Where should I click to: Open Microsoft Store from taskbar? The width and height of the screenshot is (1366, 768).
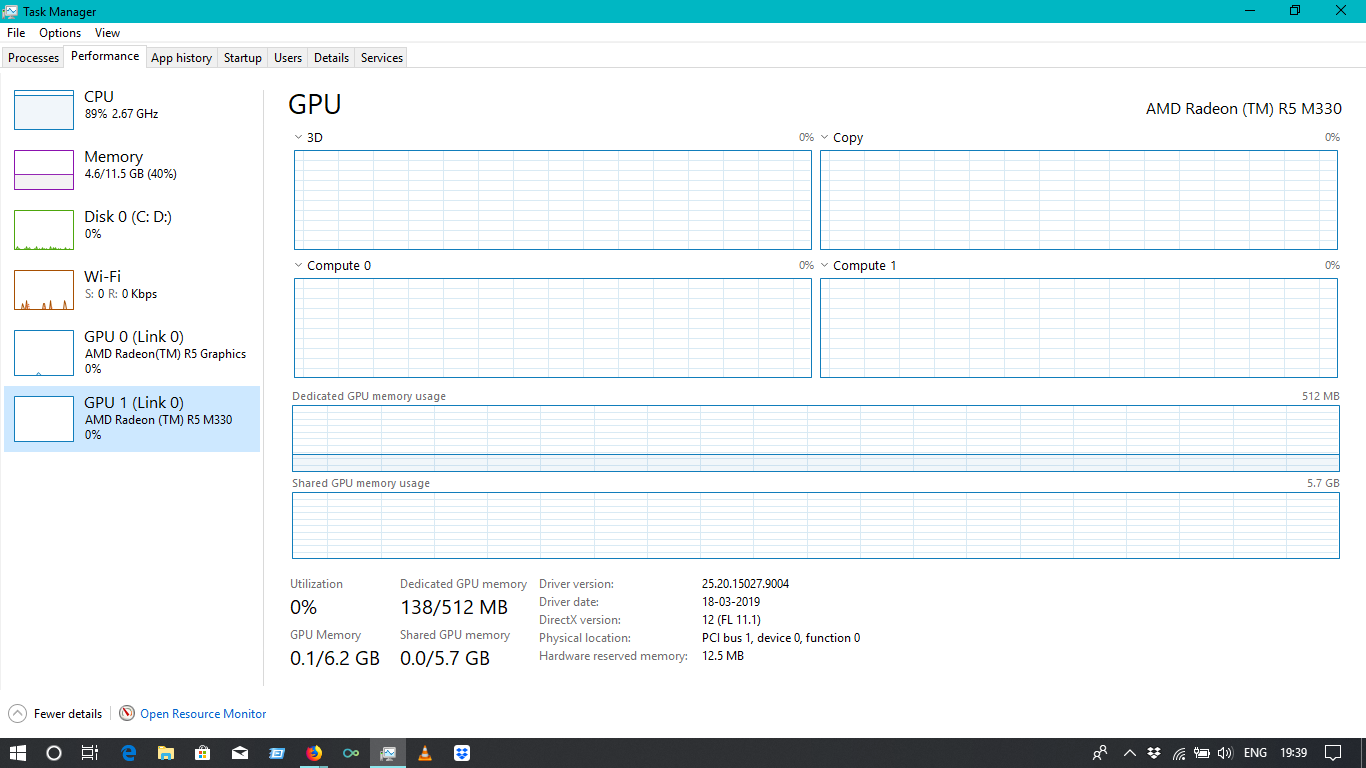[203, 753]
